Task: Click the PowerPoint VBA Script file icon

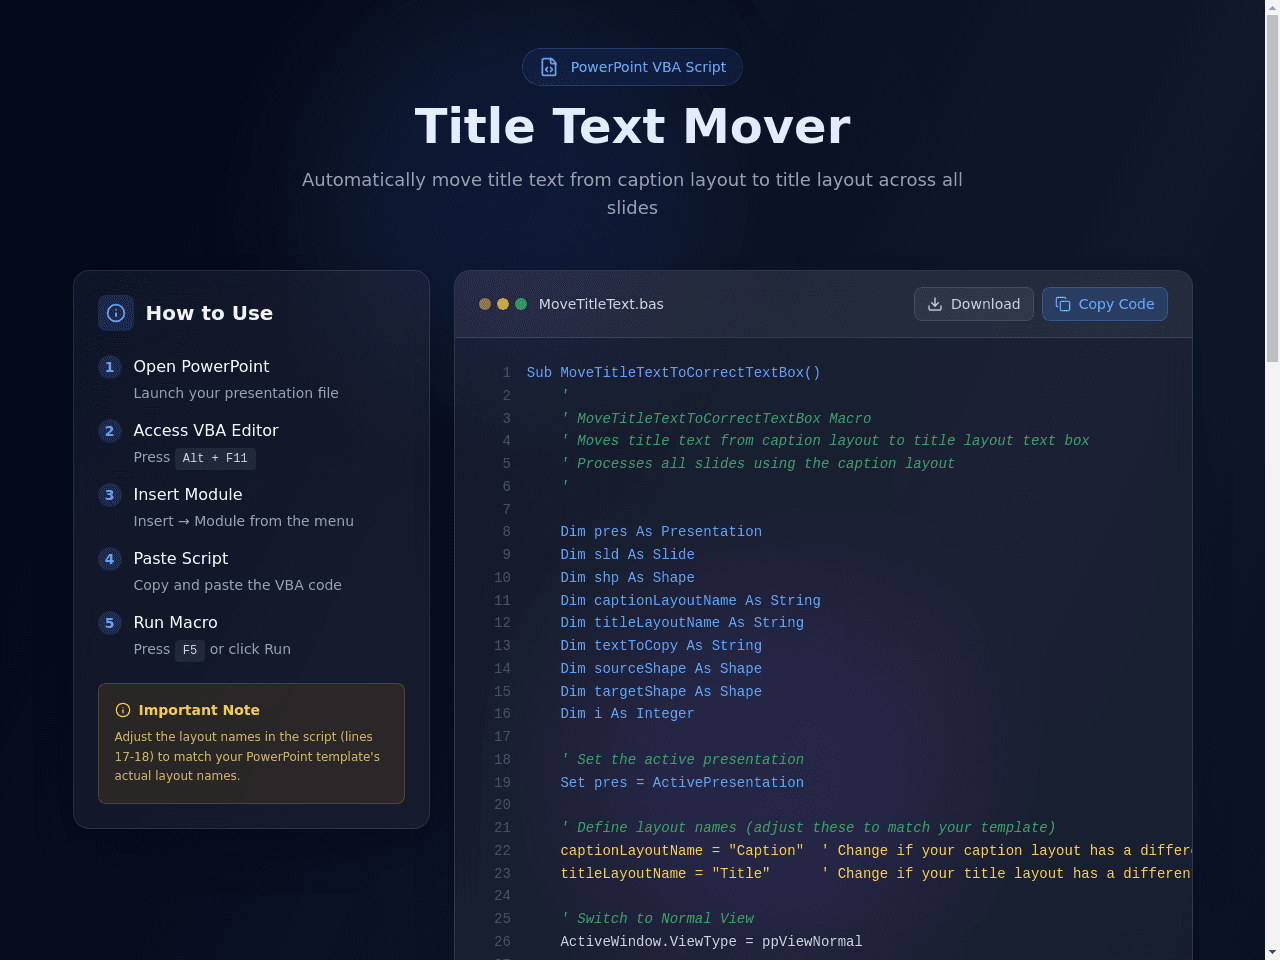Action: (549, 67)
